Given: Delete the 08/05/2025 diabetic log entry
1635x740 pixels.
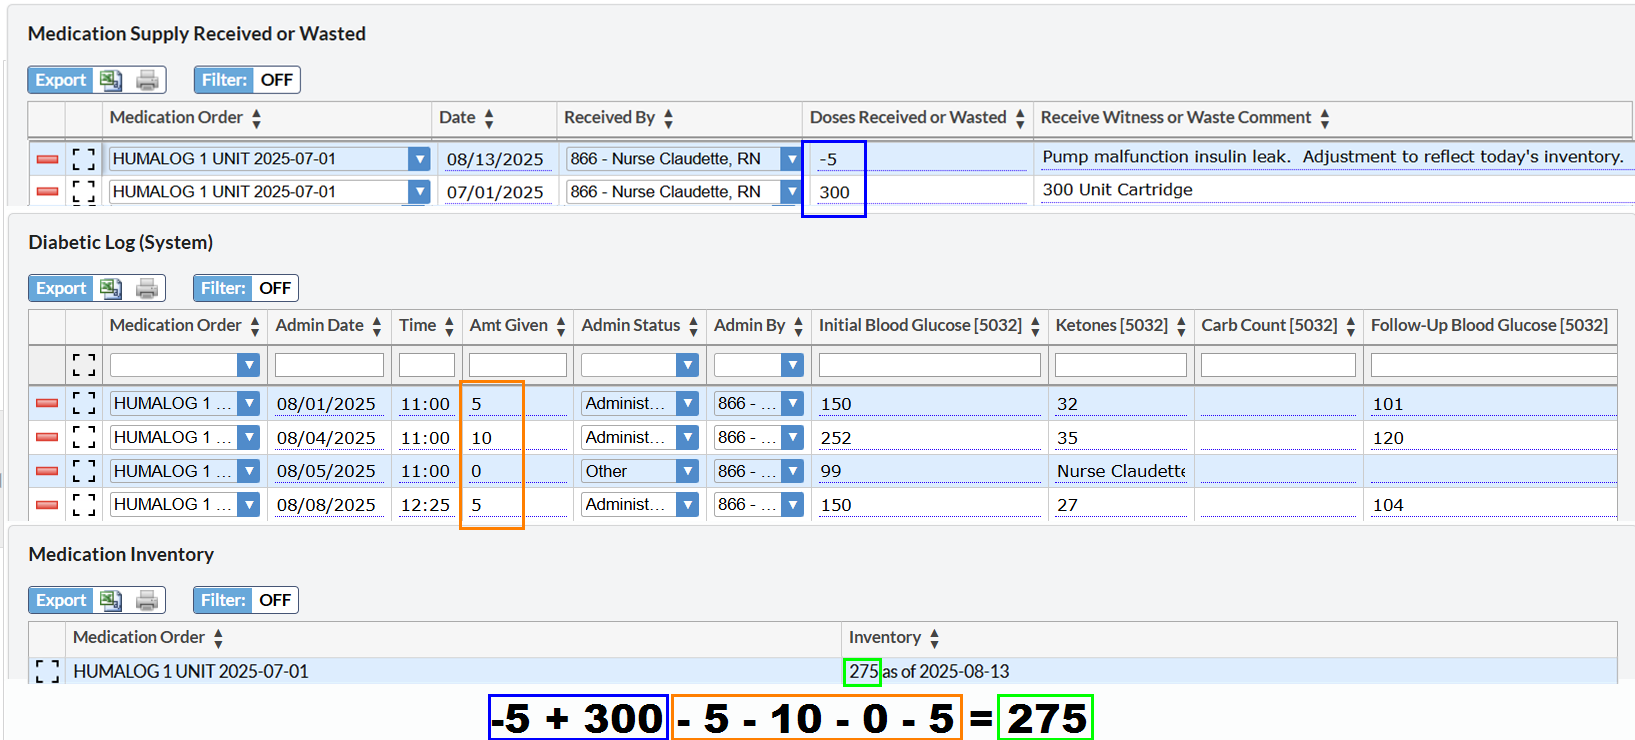Looking at the screenshot, I should tap(47, 470).
